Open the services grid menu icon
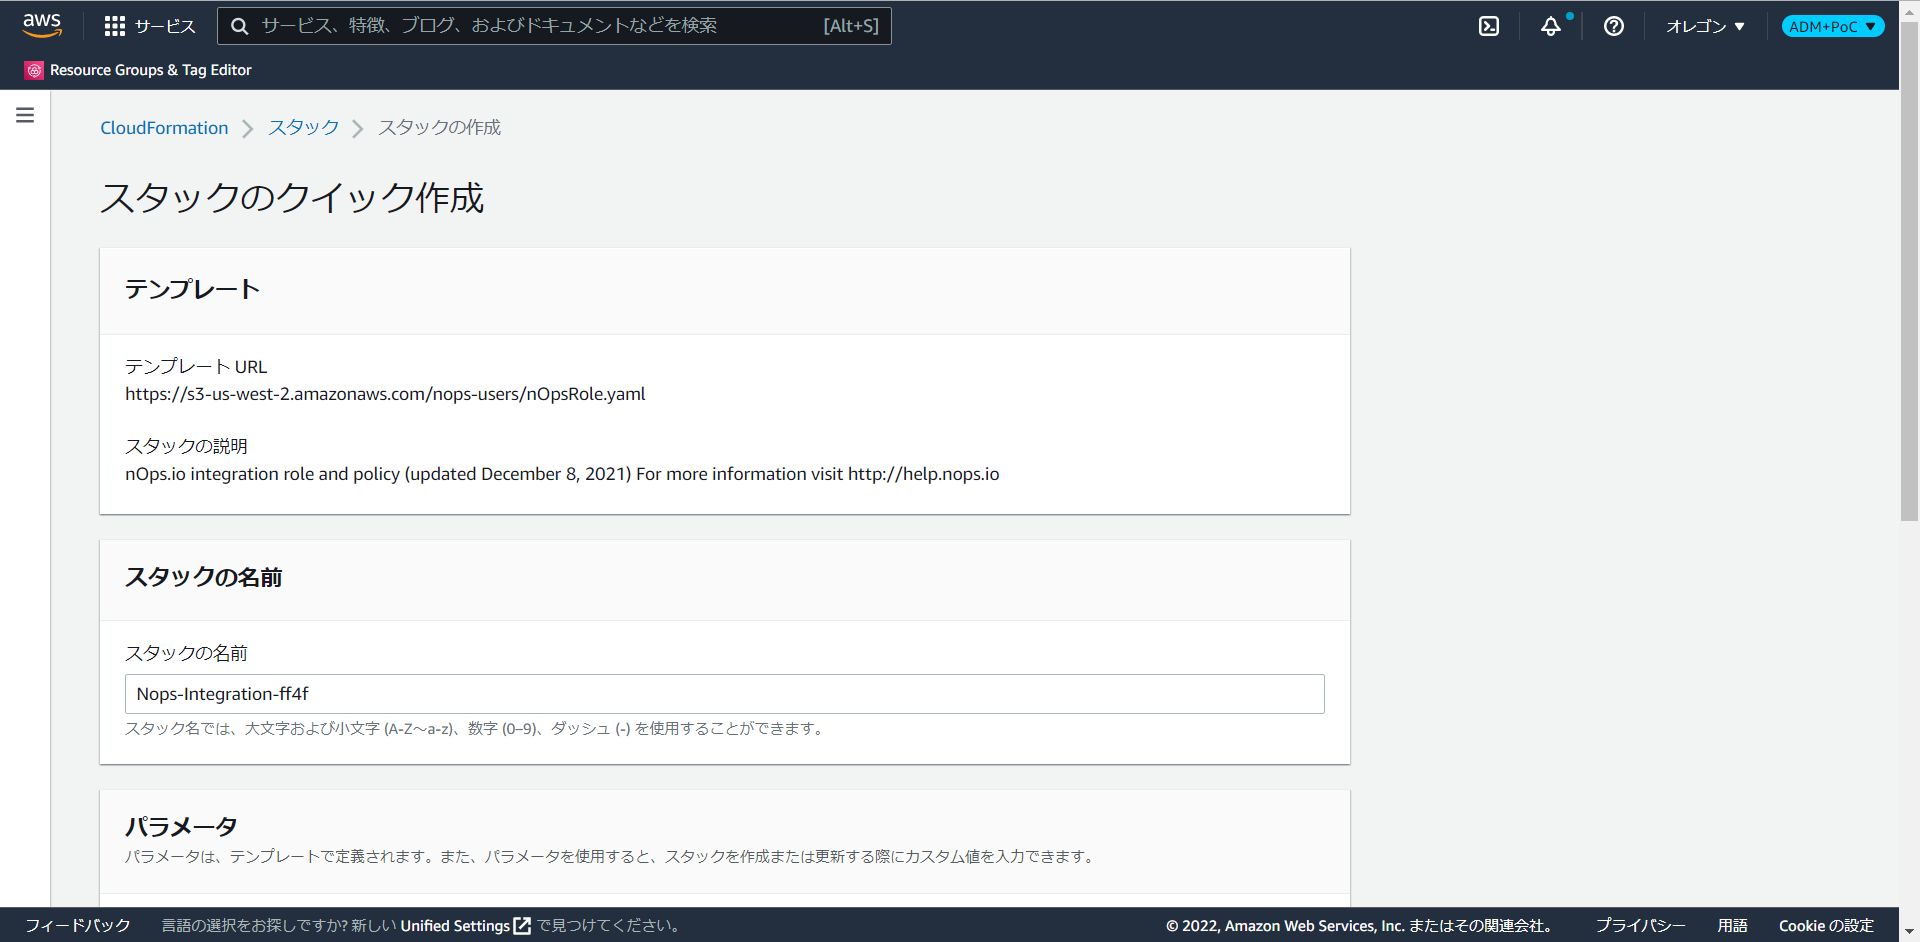Screen dimensions: 1920x942 (115, 26)
